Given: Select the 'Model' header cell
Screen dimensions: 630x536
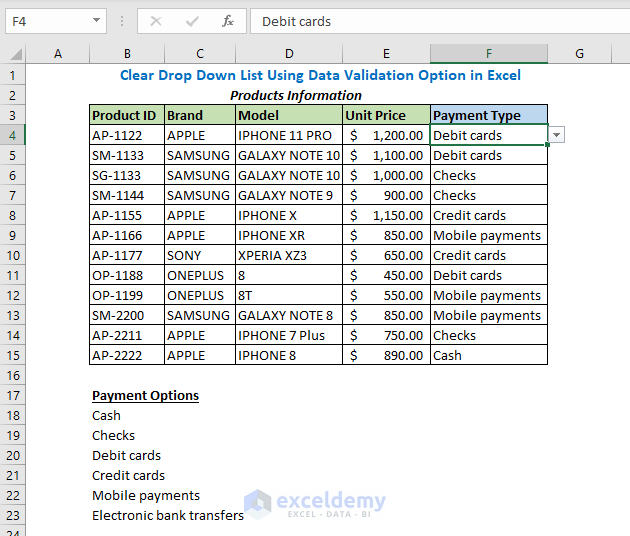Looking at the screenshot, I should click(x=289, y=115).
